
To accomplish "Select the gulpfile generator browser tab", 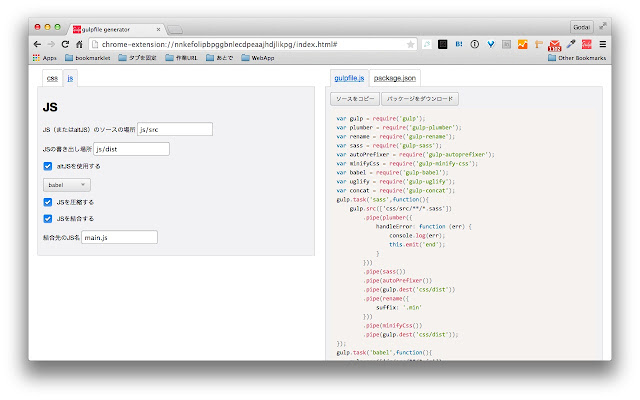I will [x=116, y=29].
